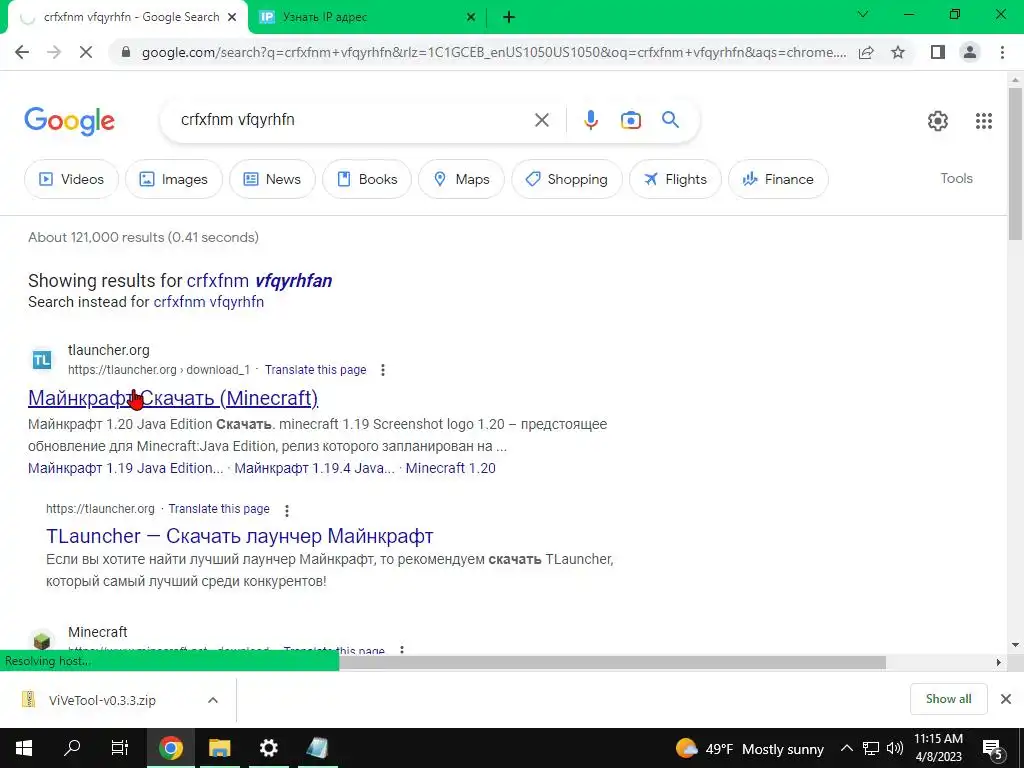This screenshot has width=1024, height=768.
Task: Close the Узнать IP адрес tab
Action: coord(471,17)
